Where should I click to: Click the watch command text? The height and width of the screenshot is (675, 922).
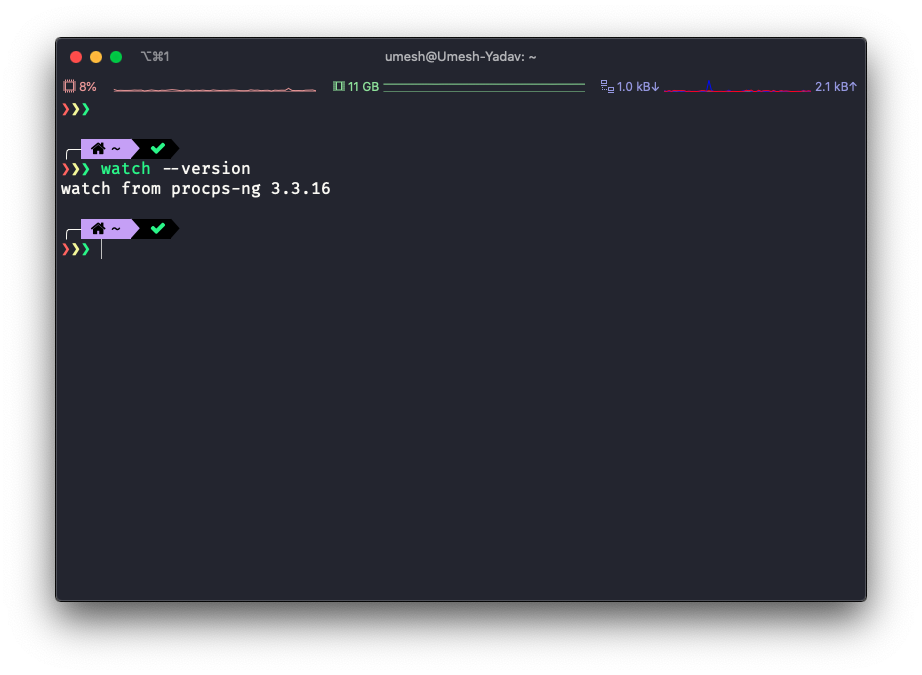pyautogui.click(x=125, y=168)
